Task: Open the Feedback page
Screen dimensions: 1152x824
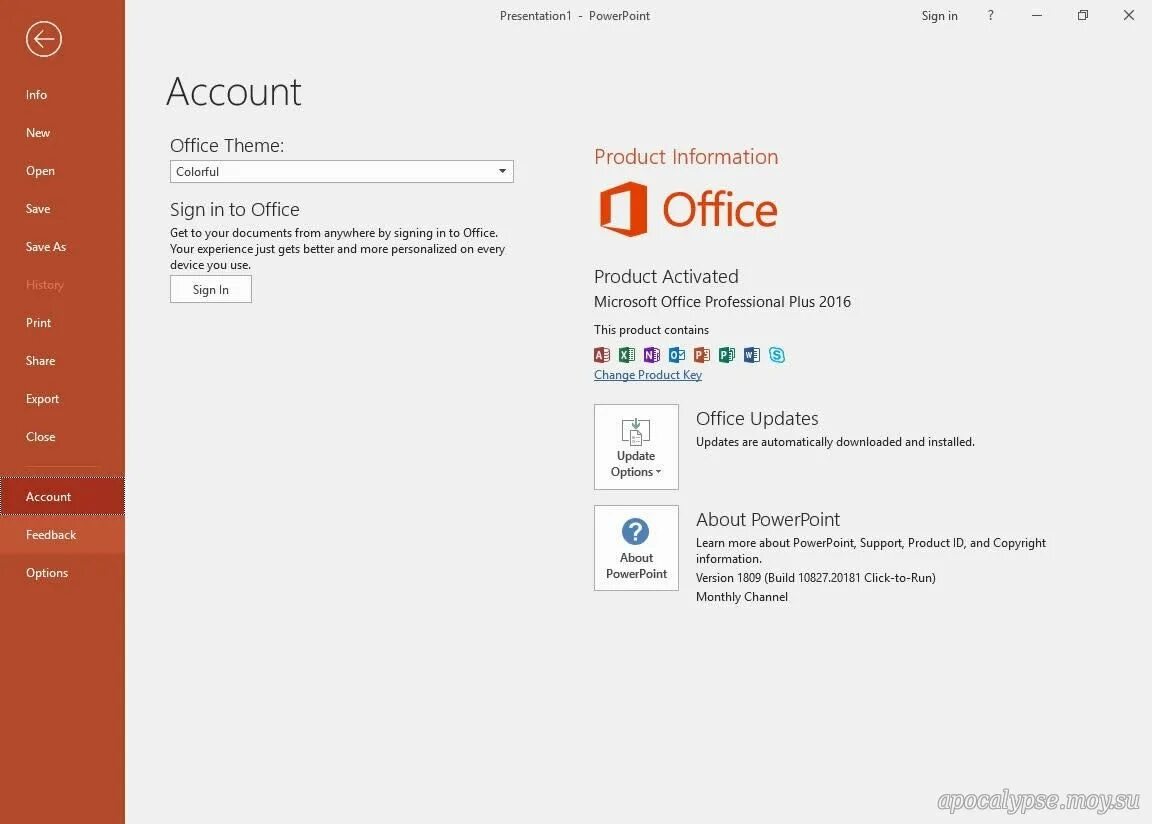Action: [x=62, y=535]
